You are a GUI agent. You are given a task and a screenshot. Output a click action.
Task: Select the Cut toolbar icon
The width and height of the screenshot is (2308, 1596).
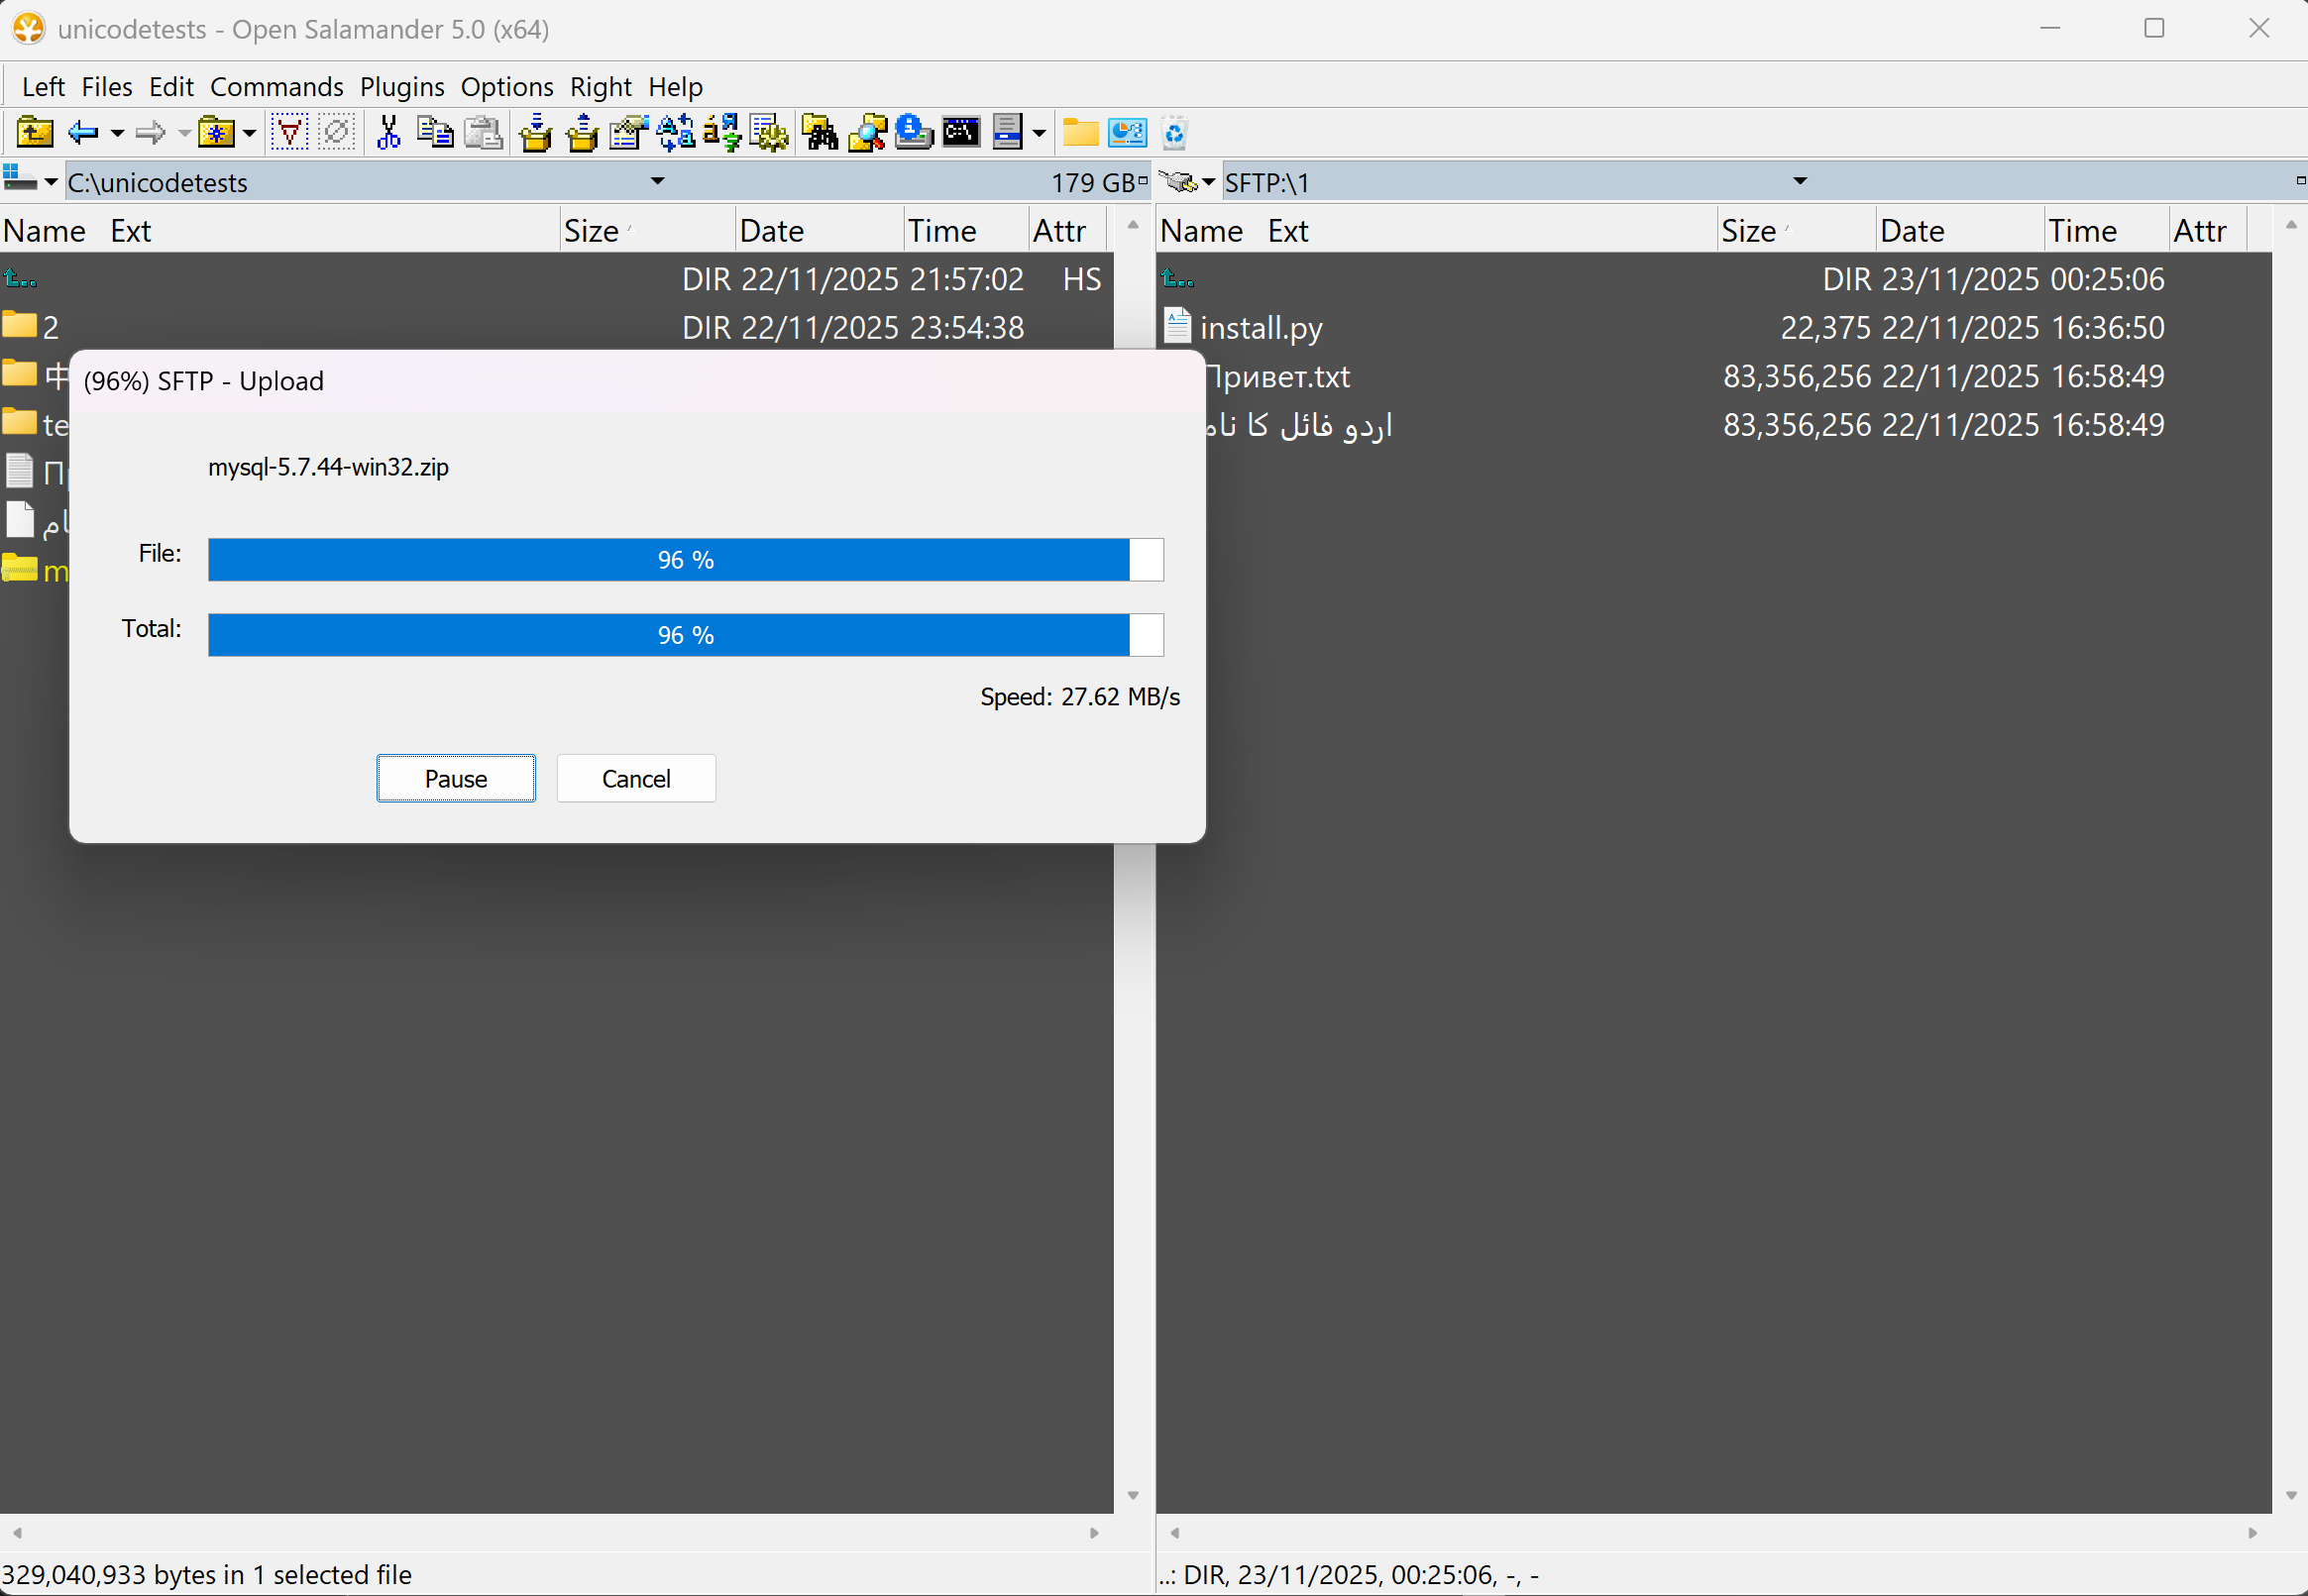pyautogui.click(x=387, y=132)
